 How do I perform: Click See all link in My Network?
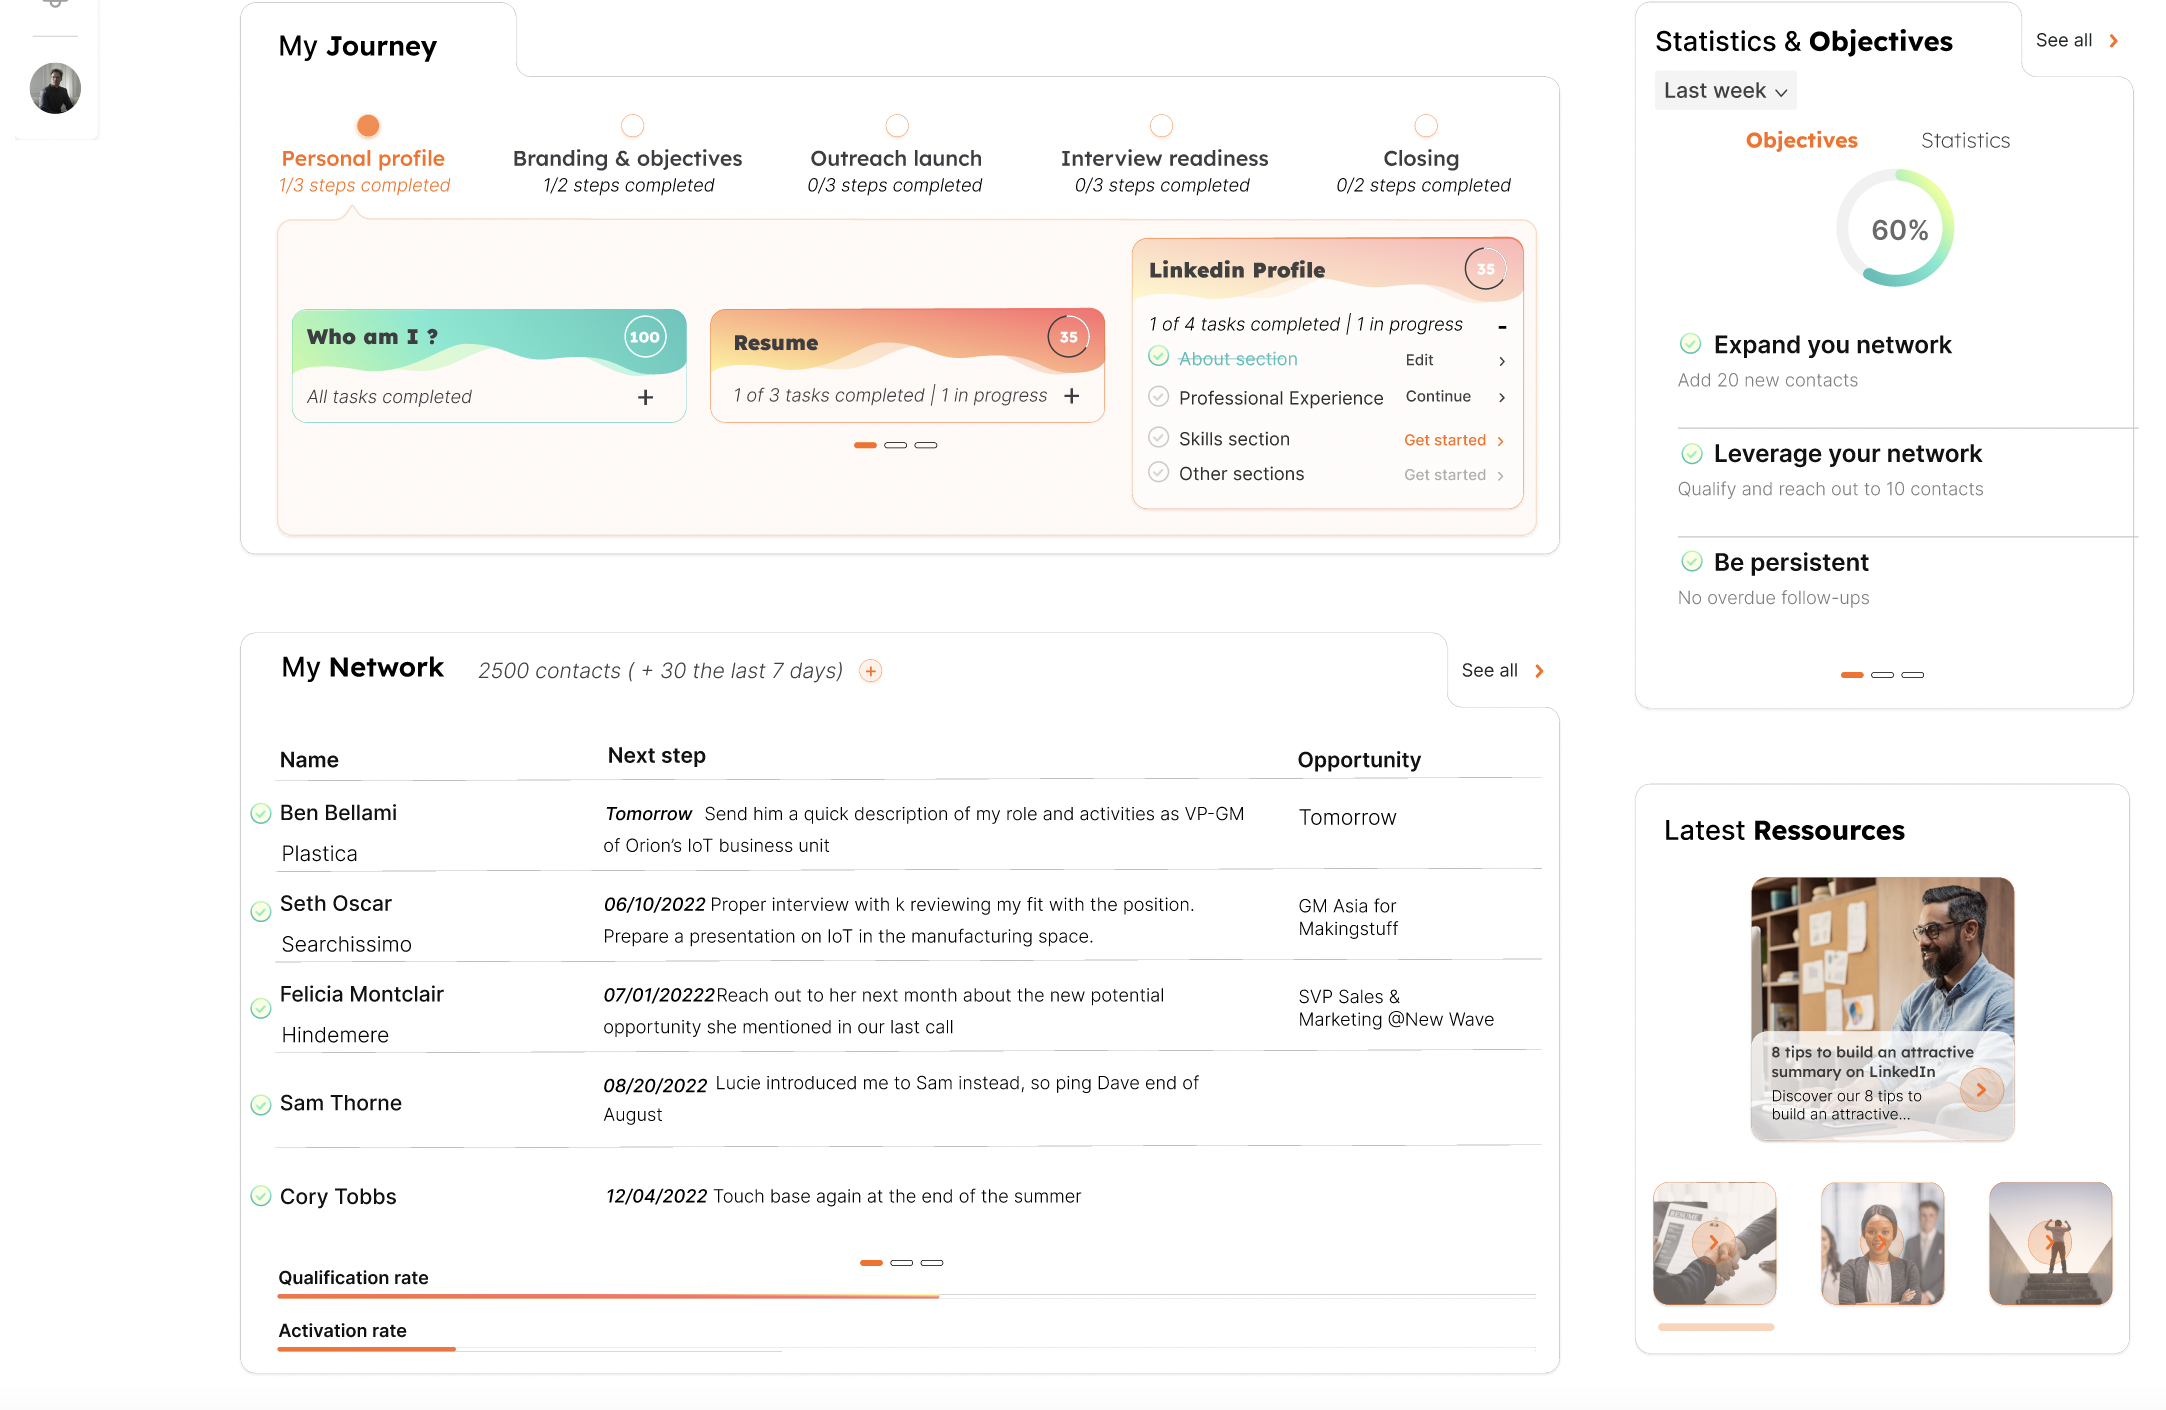pyautogui.click(x=1490, y=671)
